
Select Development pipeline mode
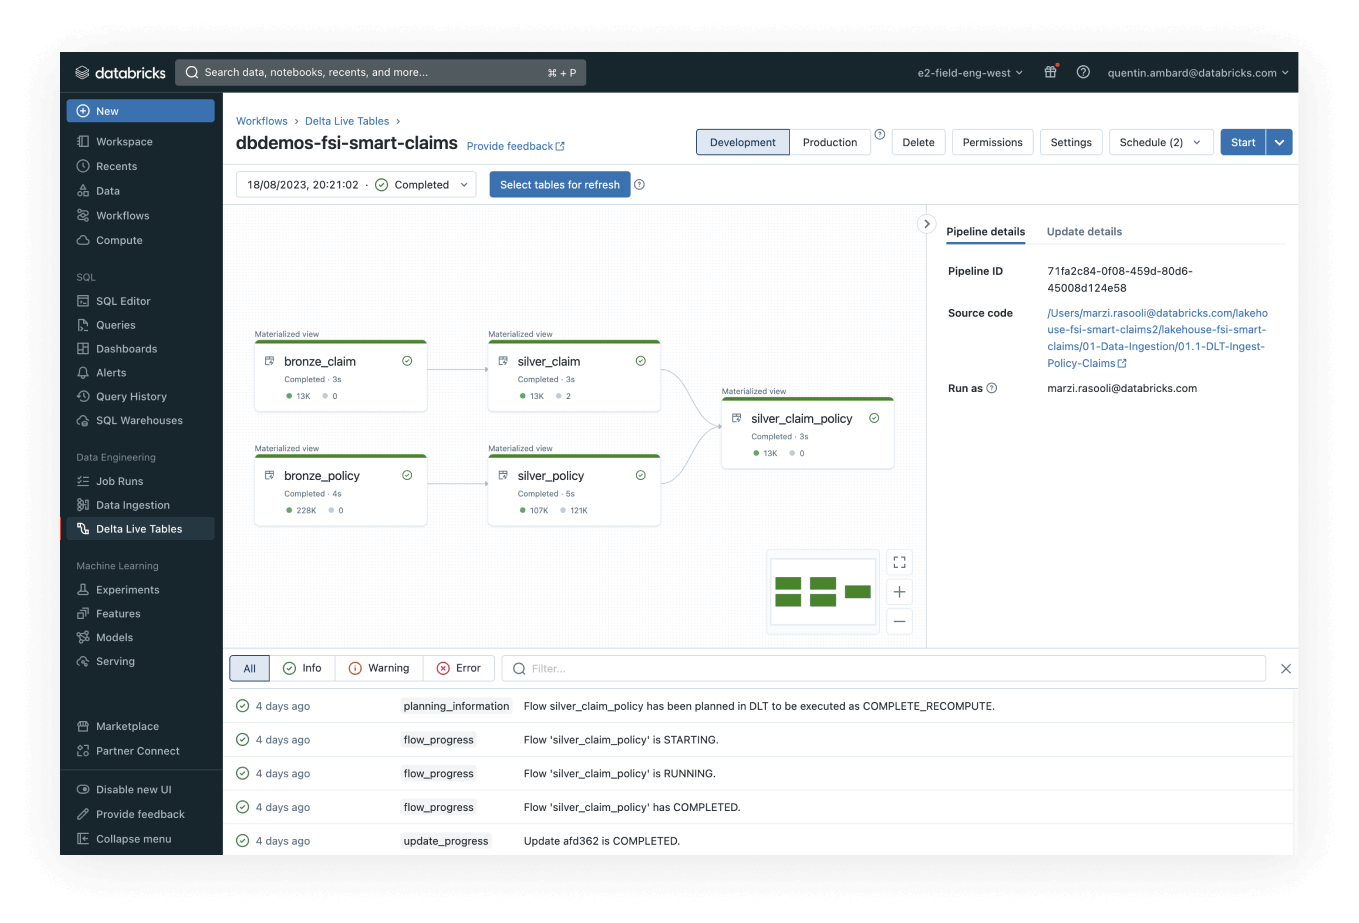click(742, 142)
